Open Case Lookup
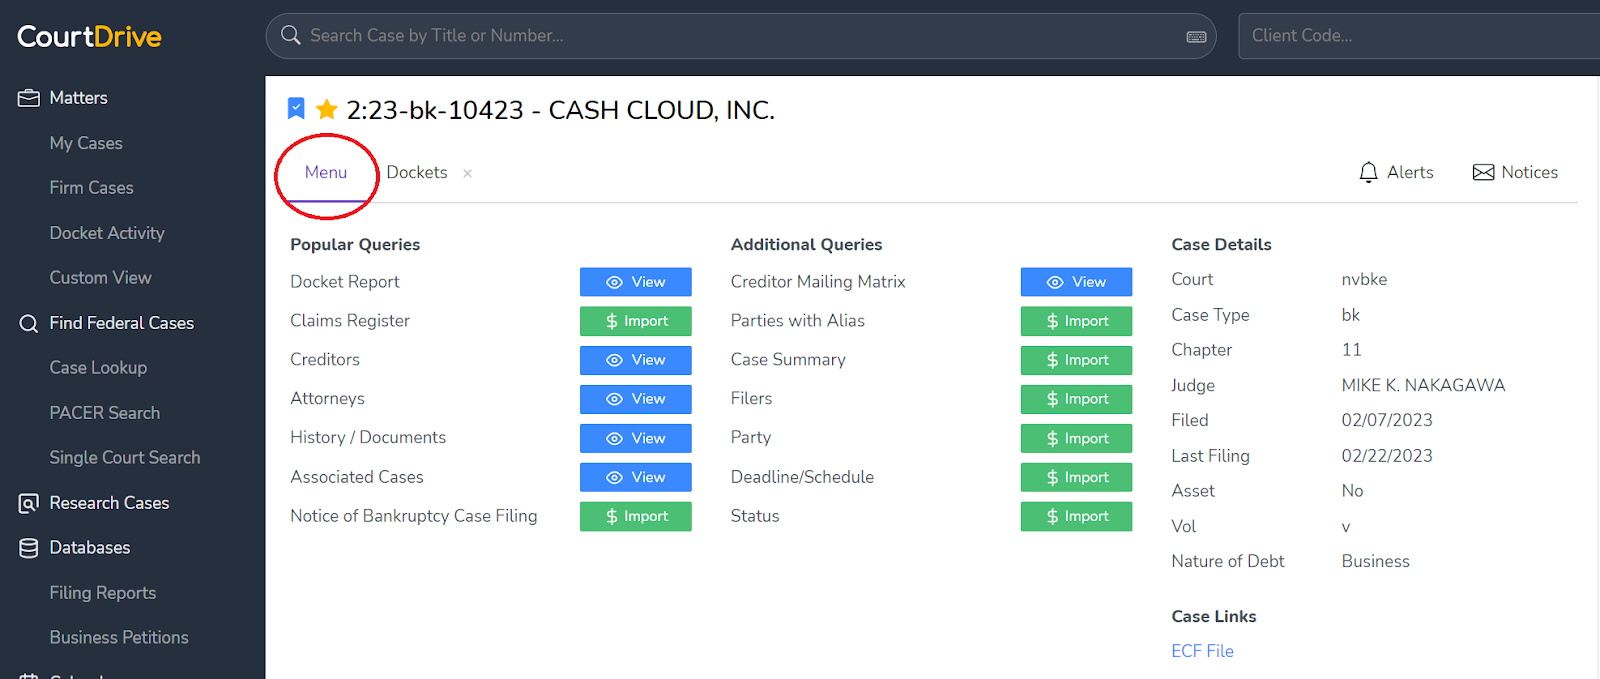The height and width of the screenshot is (679, 1600). pyautogui.click(x=98, y=368)
